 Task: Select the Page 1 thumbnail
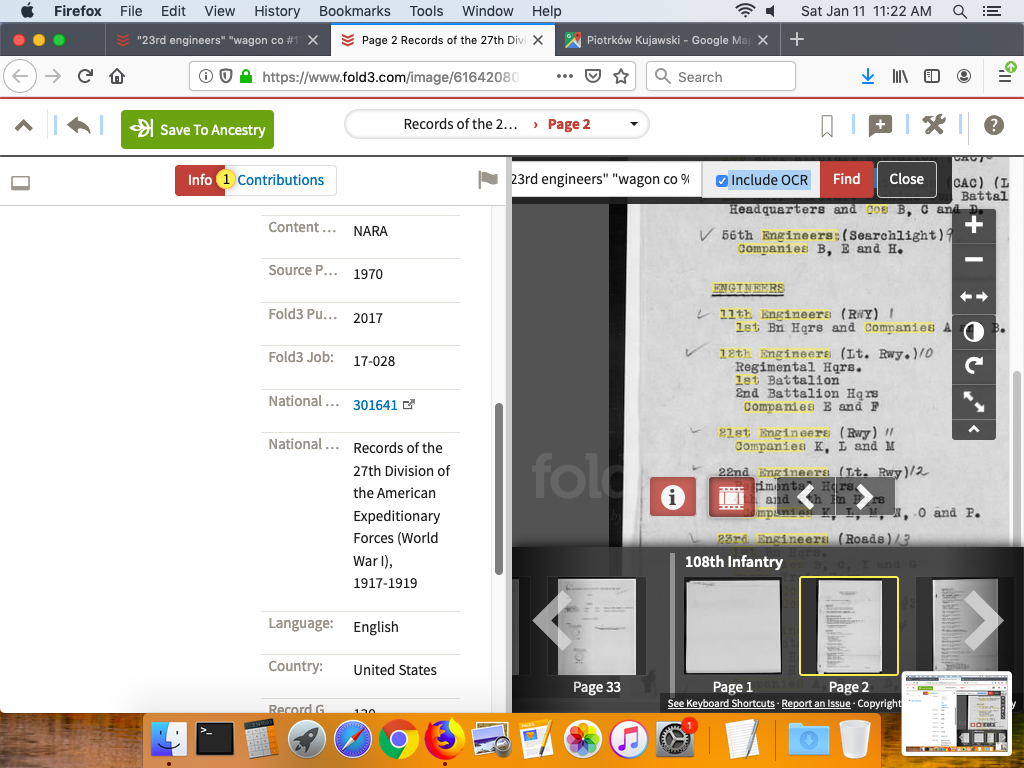[x=733, y=627]
